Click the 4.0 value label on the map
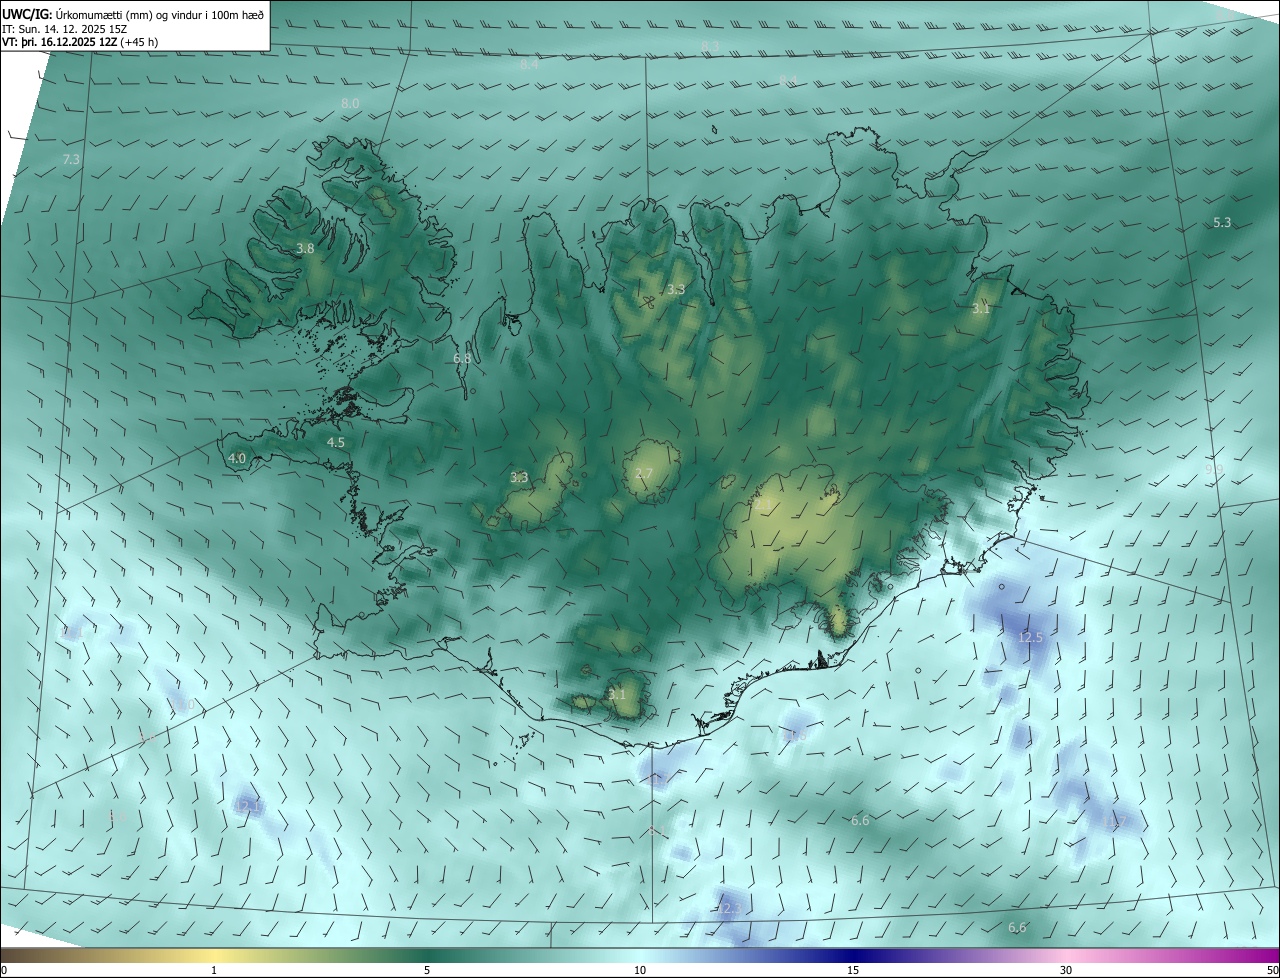 [x=237, y=459]
